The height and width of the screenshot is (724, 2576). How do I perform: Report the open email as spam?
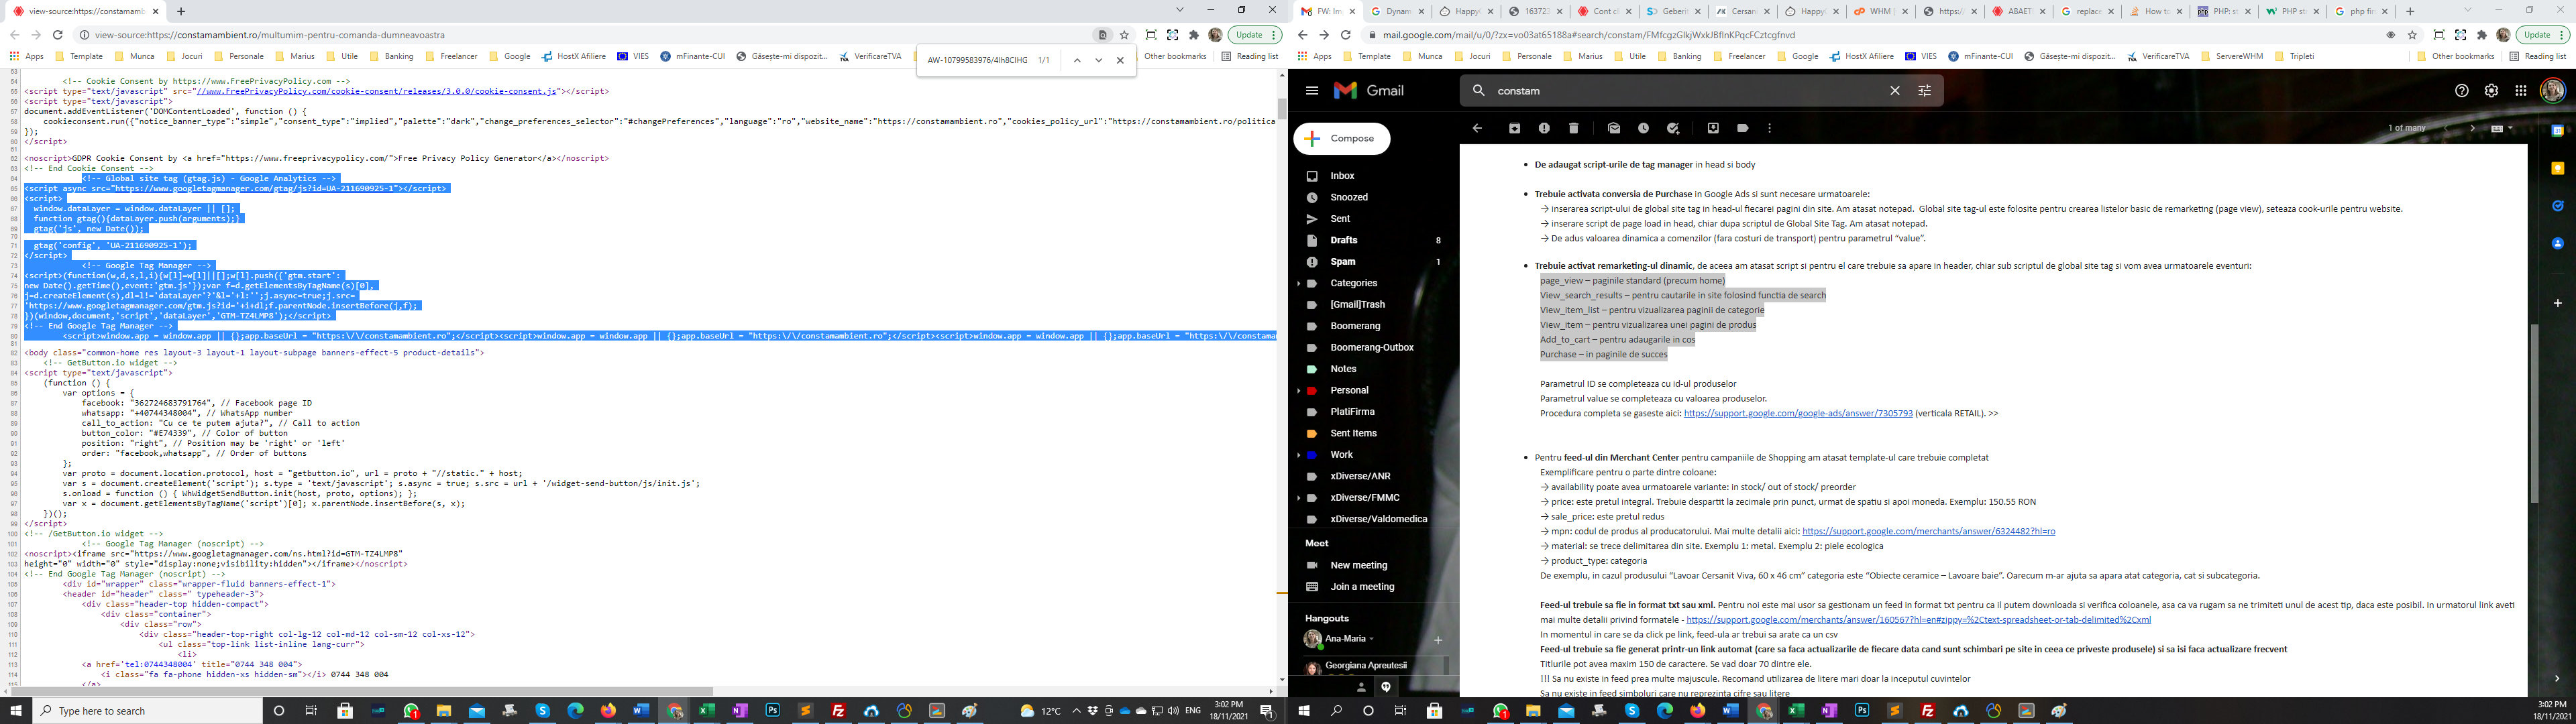point(1544,128)
